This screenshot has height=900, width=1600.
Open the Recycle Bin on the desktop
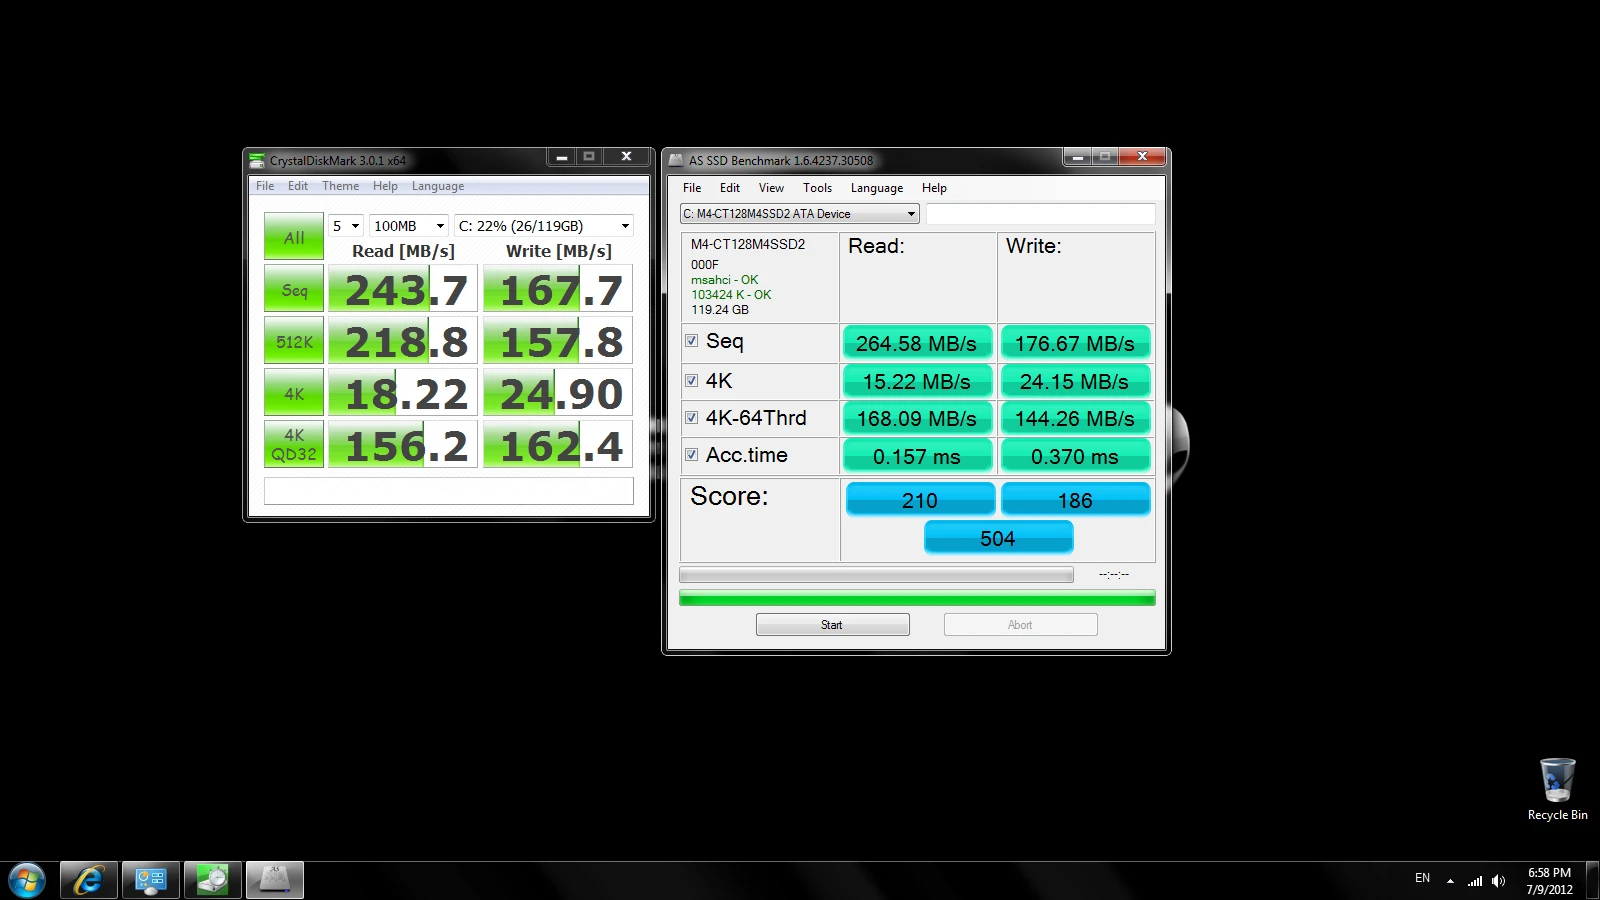click(1557, 790)
